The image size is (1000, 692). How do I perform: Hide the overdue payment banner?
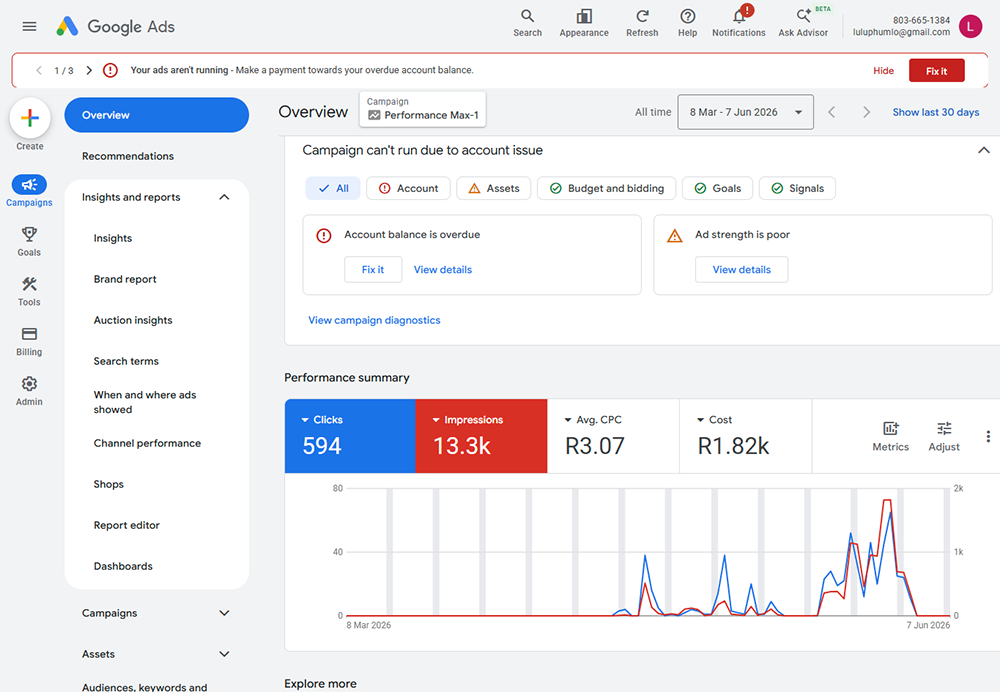click(883, 71)
